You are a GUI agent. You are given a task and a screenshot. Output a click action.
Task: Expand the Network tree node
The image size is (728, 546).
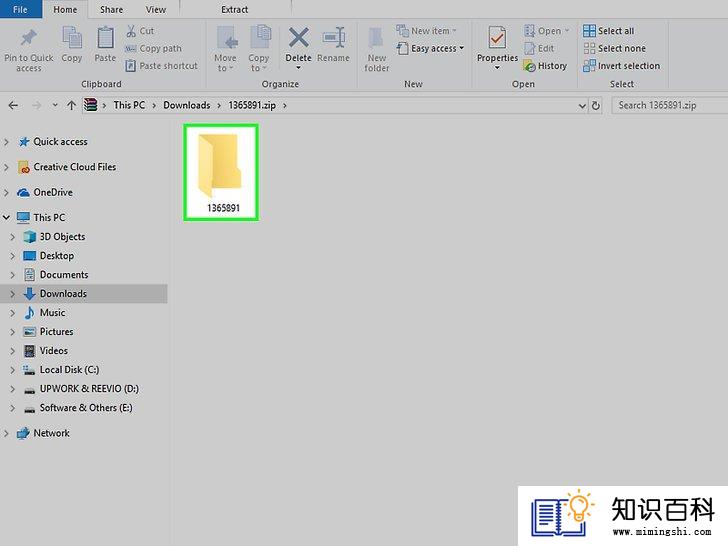6,433
